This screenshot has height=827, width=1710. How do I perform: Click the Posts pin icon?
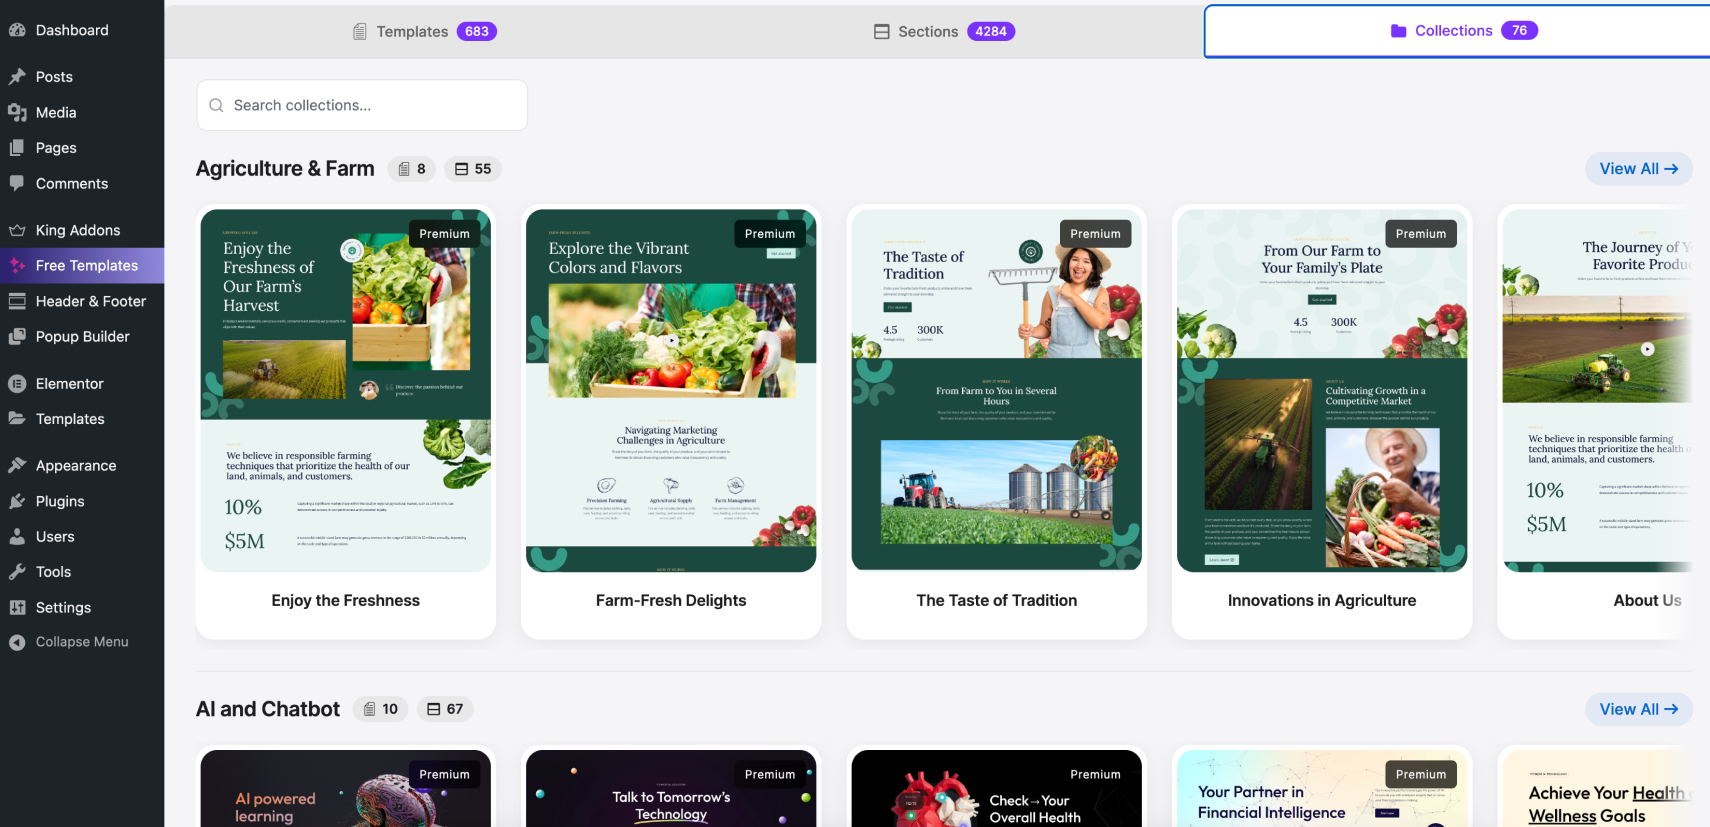pos(17,77)
